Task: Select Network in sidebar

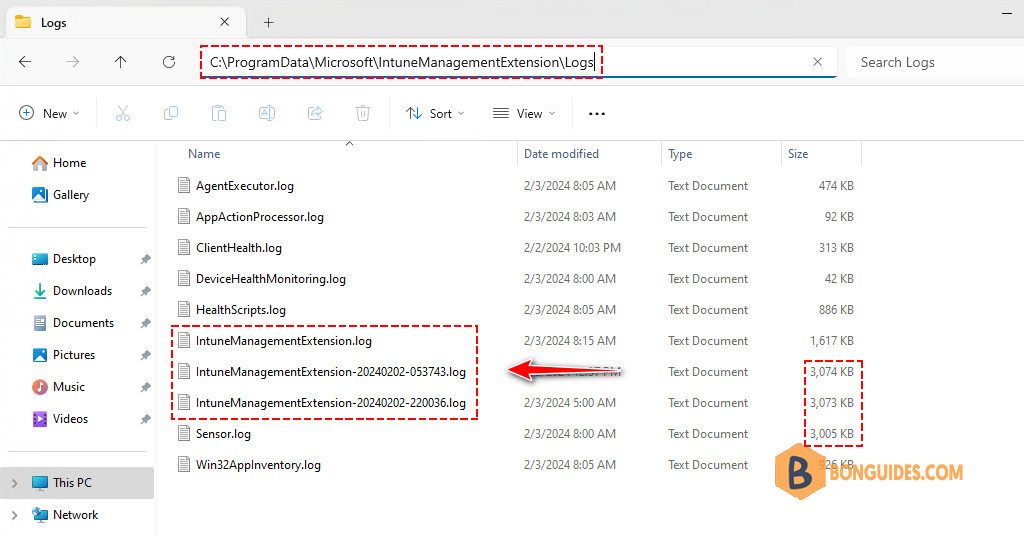Action: (x=65, y=515)
